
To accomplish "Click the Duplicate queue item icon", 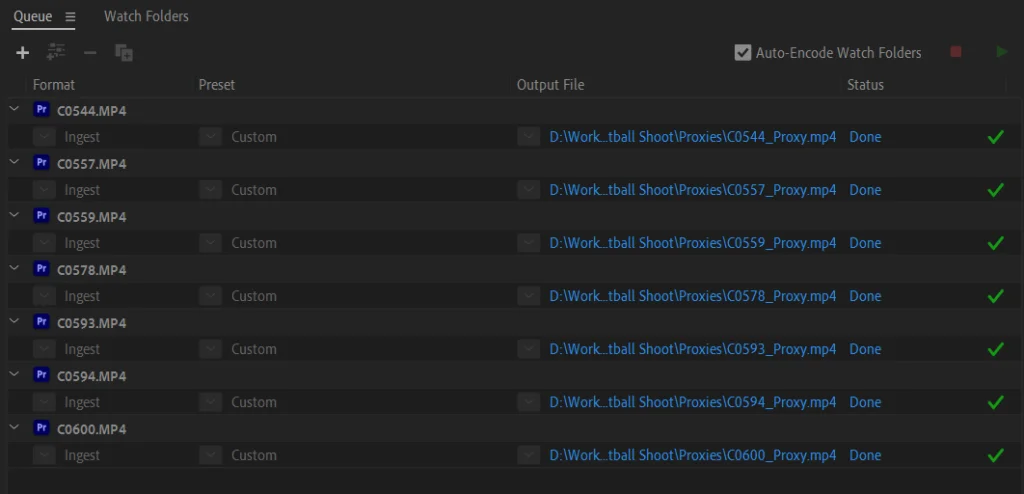I will (124, 53).
